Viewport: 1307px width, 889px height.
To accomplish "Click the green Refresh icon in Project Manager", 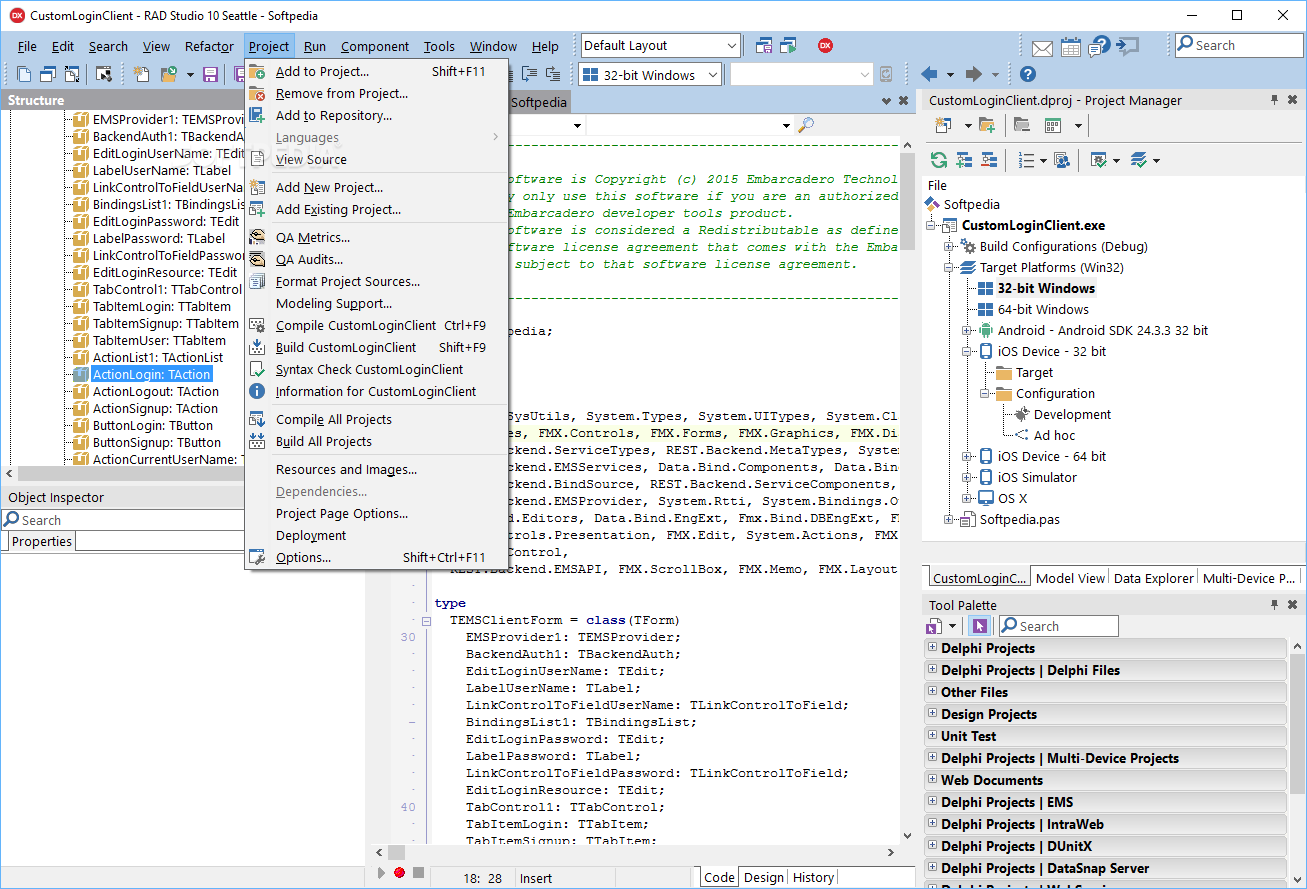I will click(x=938, y=160).
